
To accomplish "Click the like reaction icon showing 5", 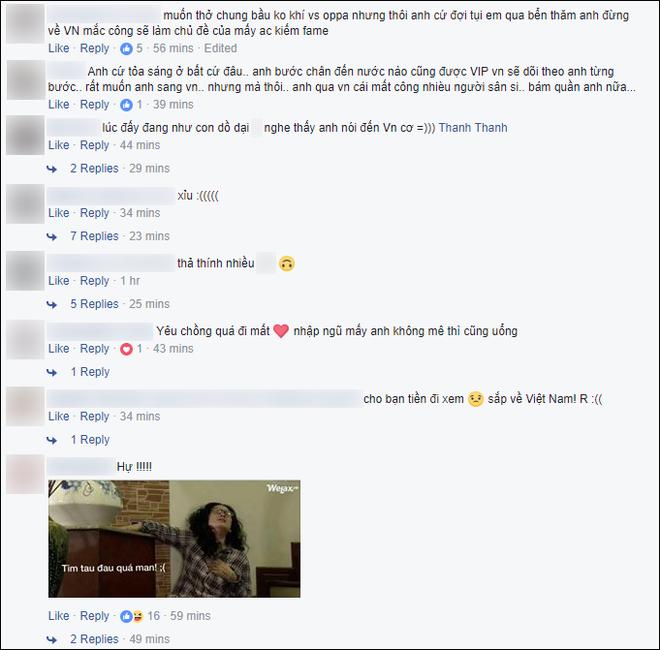I will point(126,49).
